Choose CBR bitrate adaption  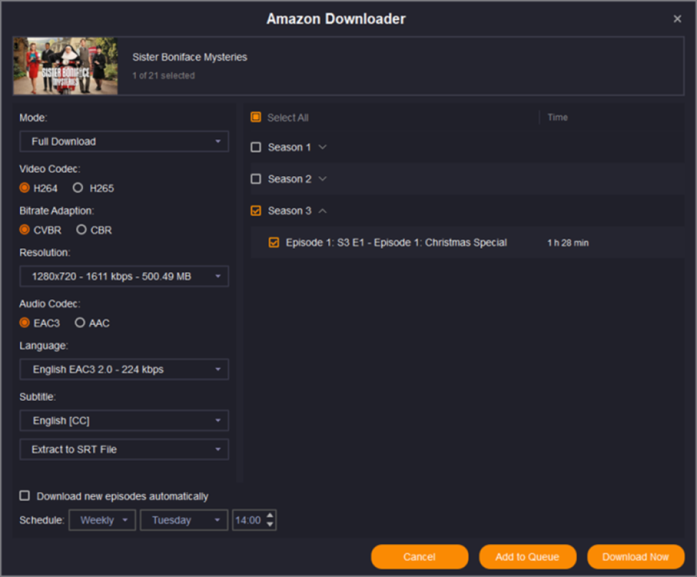[80, 230]
